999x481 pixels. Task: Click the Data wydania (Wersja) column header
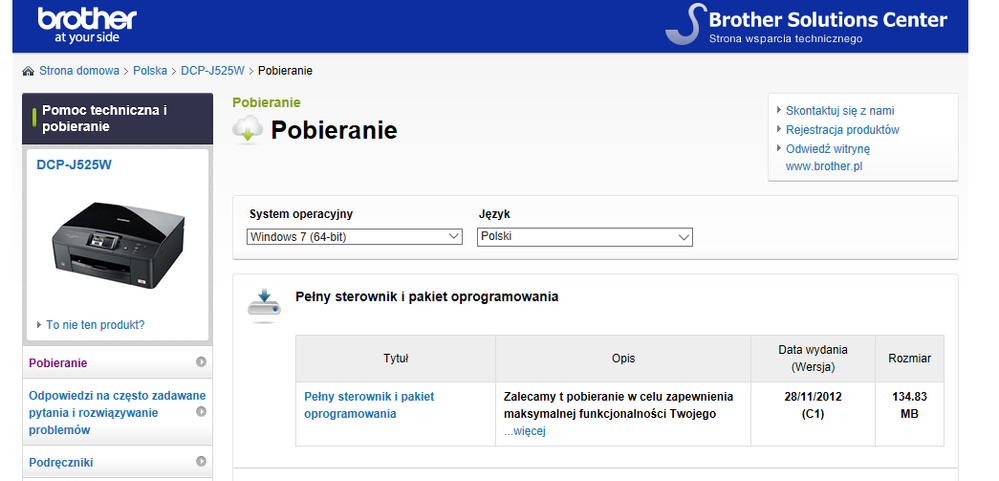[x=813, y=359]
